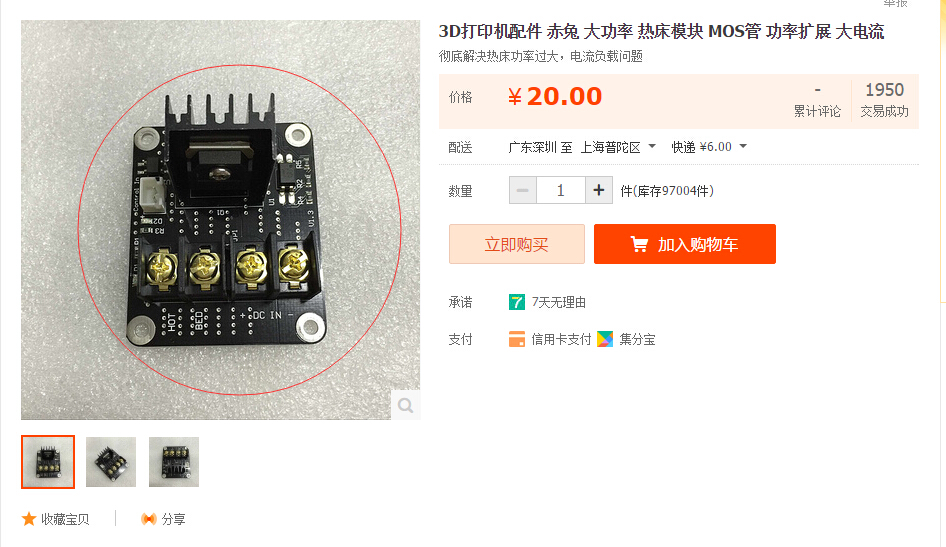
Task: Click the green 7-day return icon
Action: (516, 302)
